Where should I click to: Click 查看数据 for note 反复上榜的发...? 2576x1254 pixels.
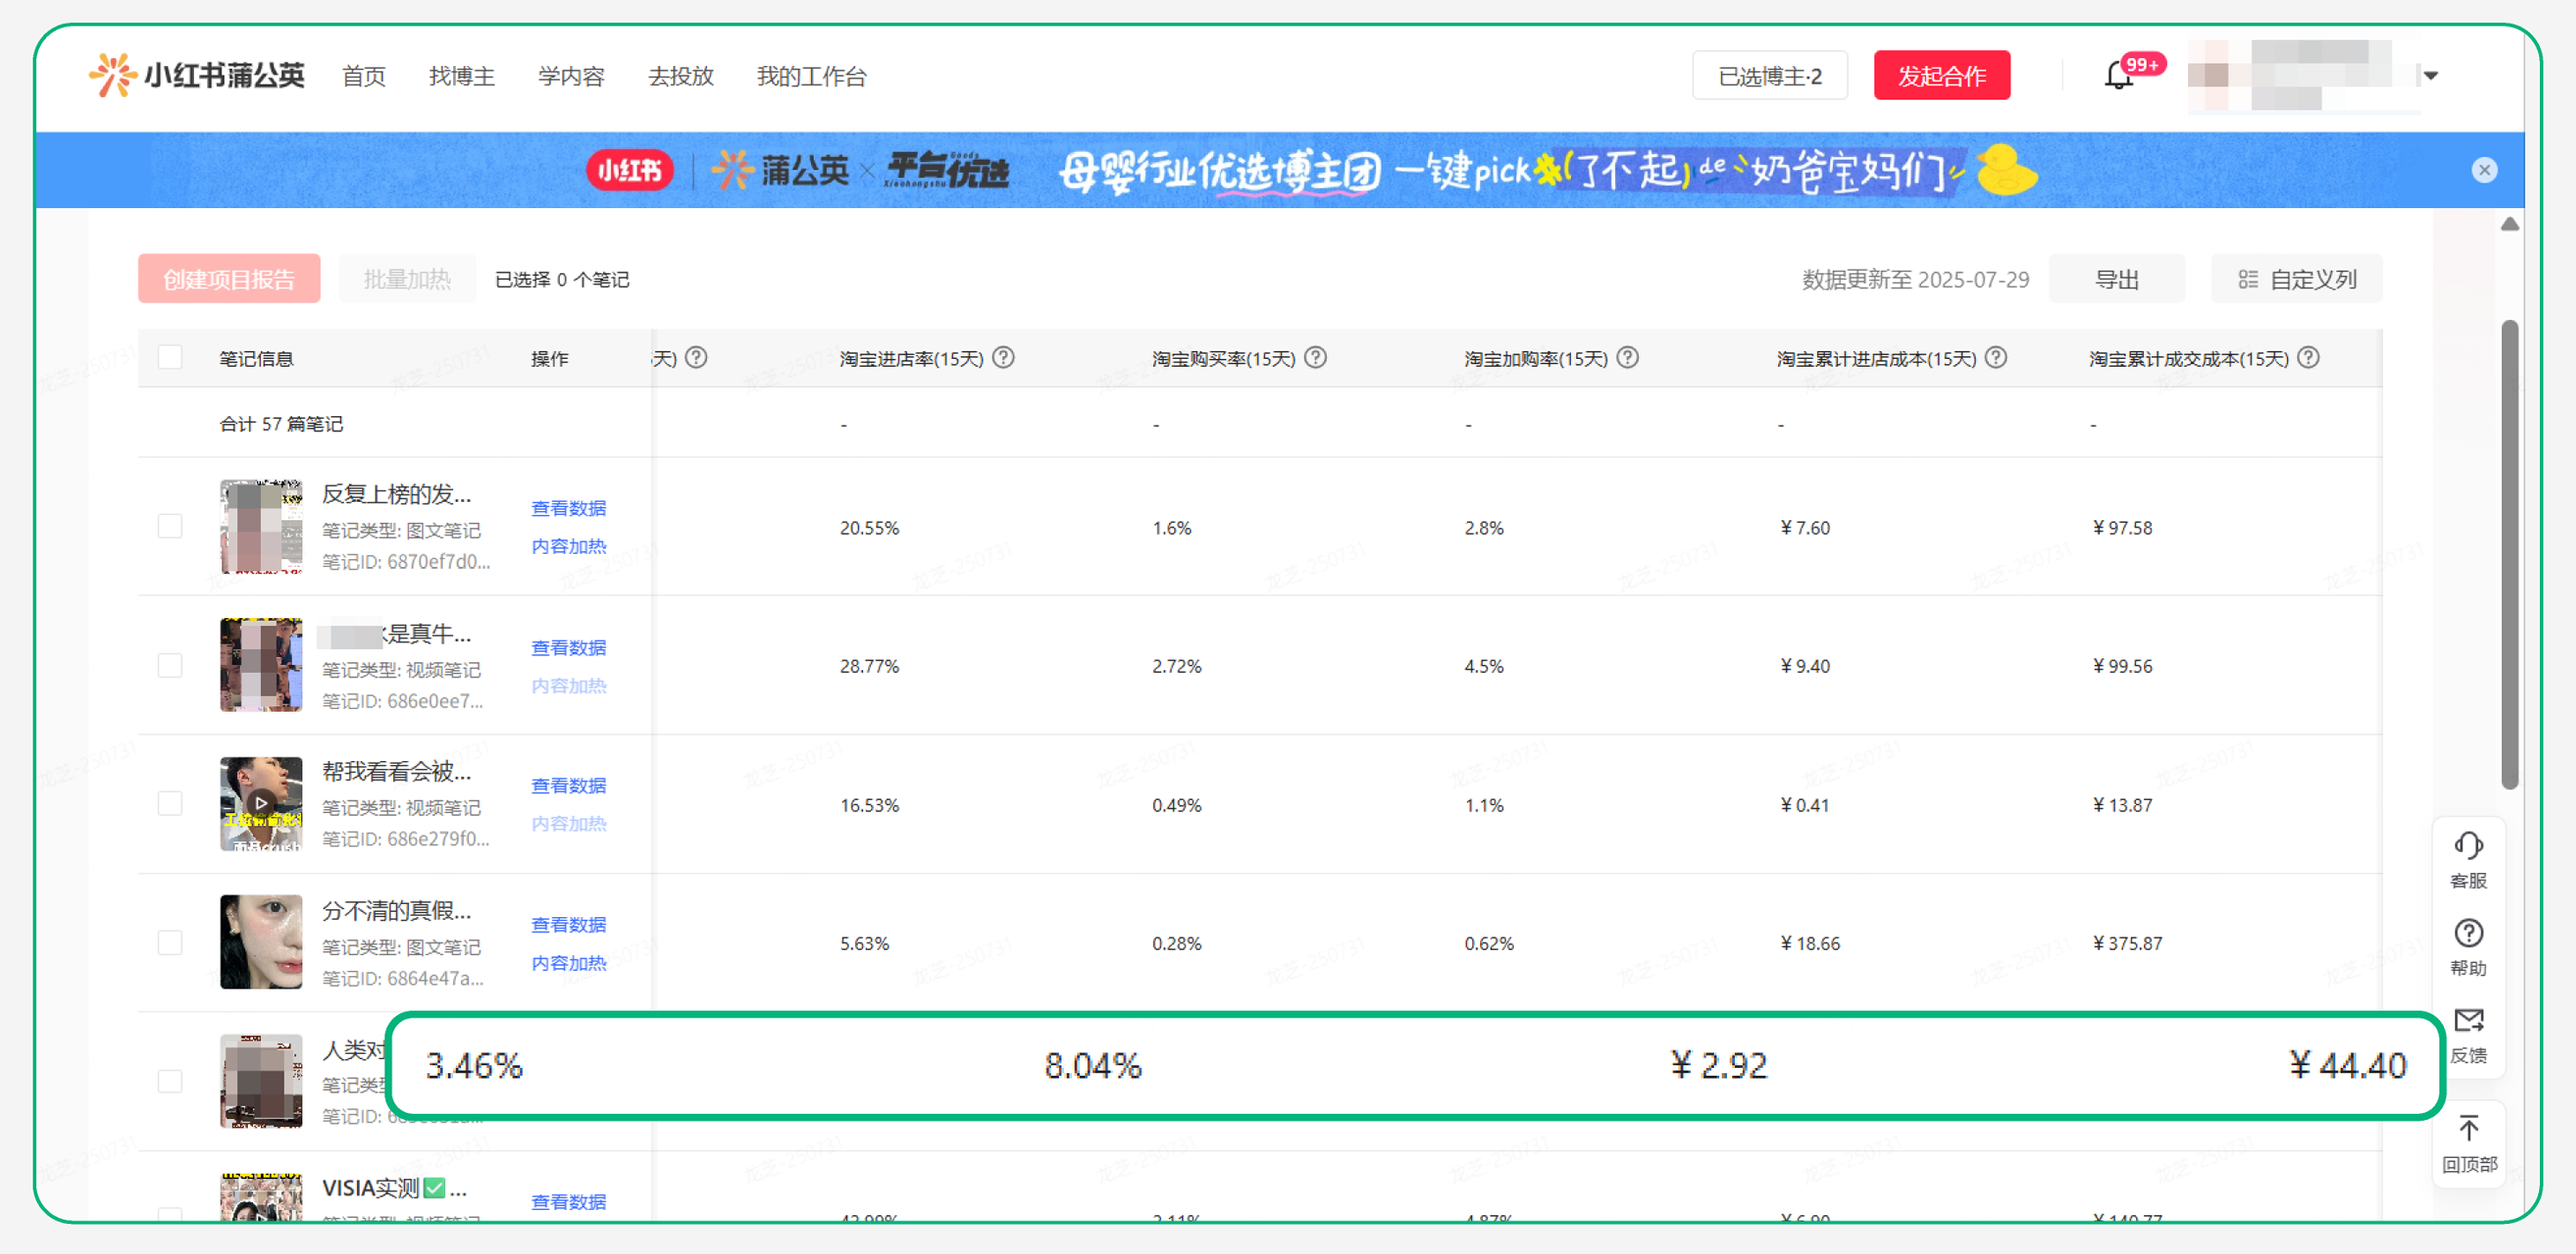[569, 509]
